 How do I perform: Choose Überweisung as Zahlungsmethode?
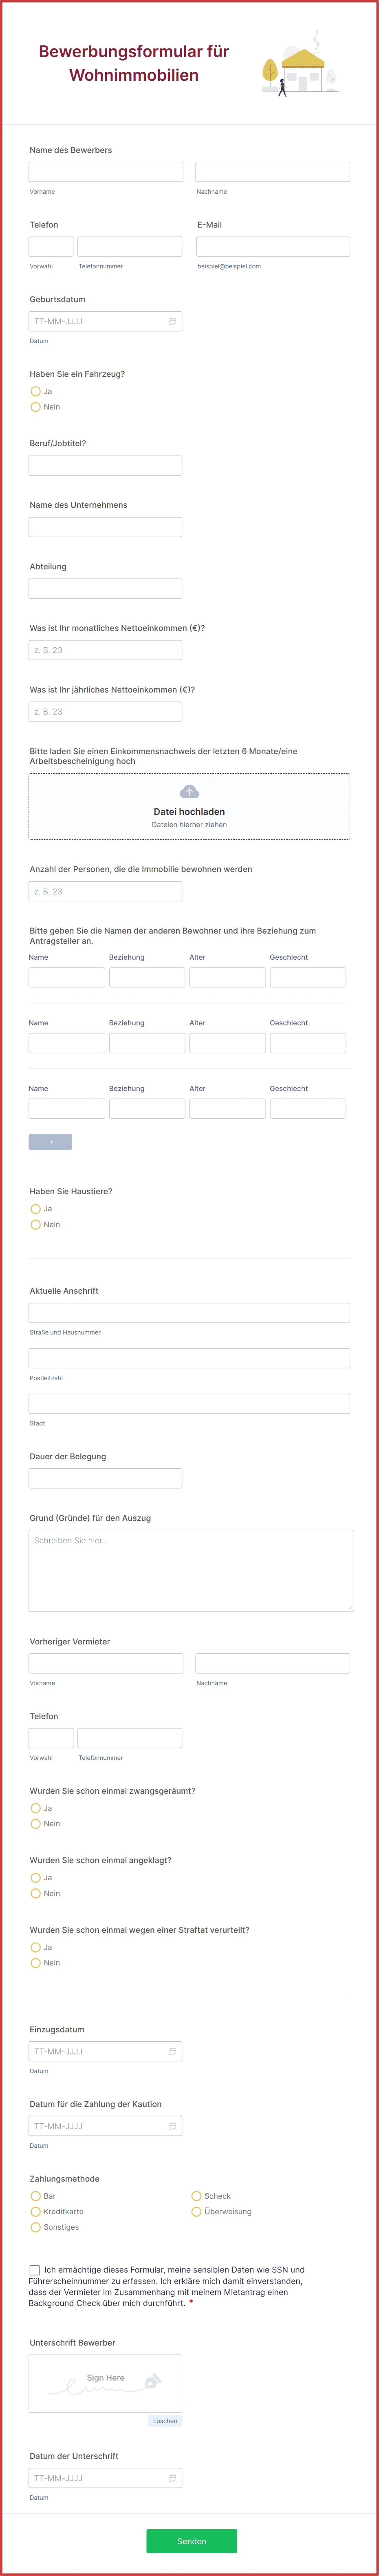pyautogui.click(x=196, y=2212)
